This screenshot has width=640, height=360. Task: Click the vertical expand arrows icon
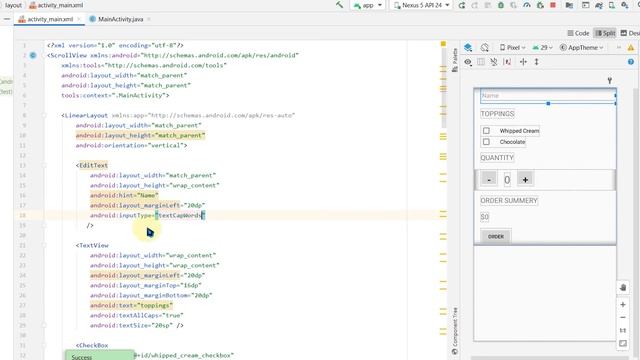tap(537, 62)
